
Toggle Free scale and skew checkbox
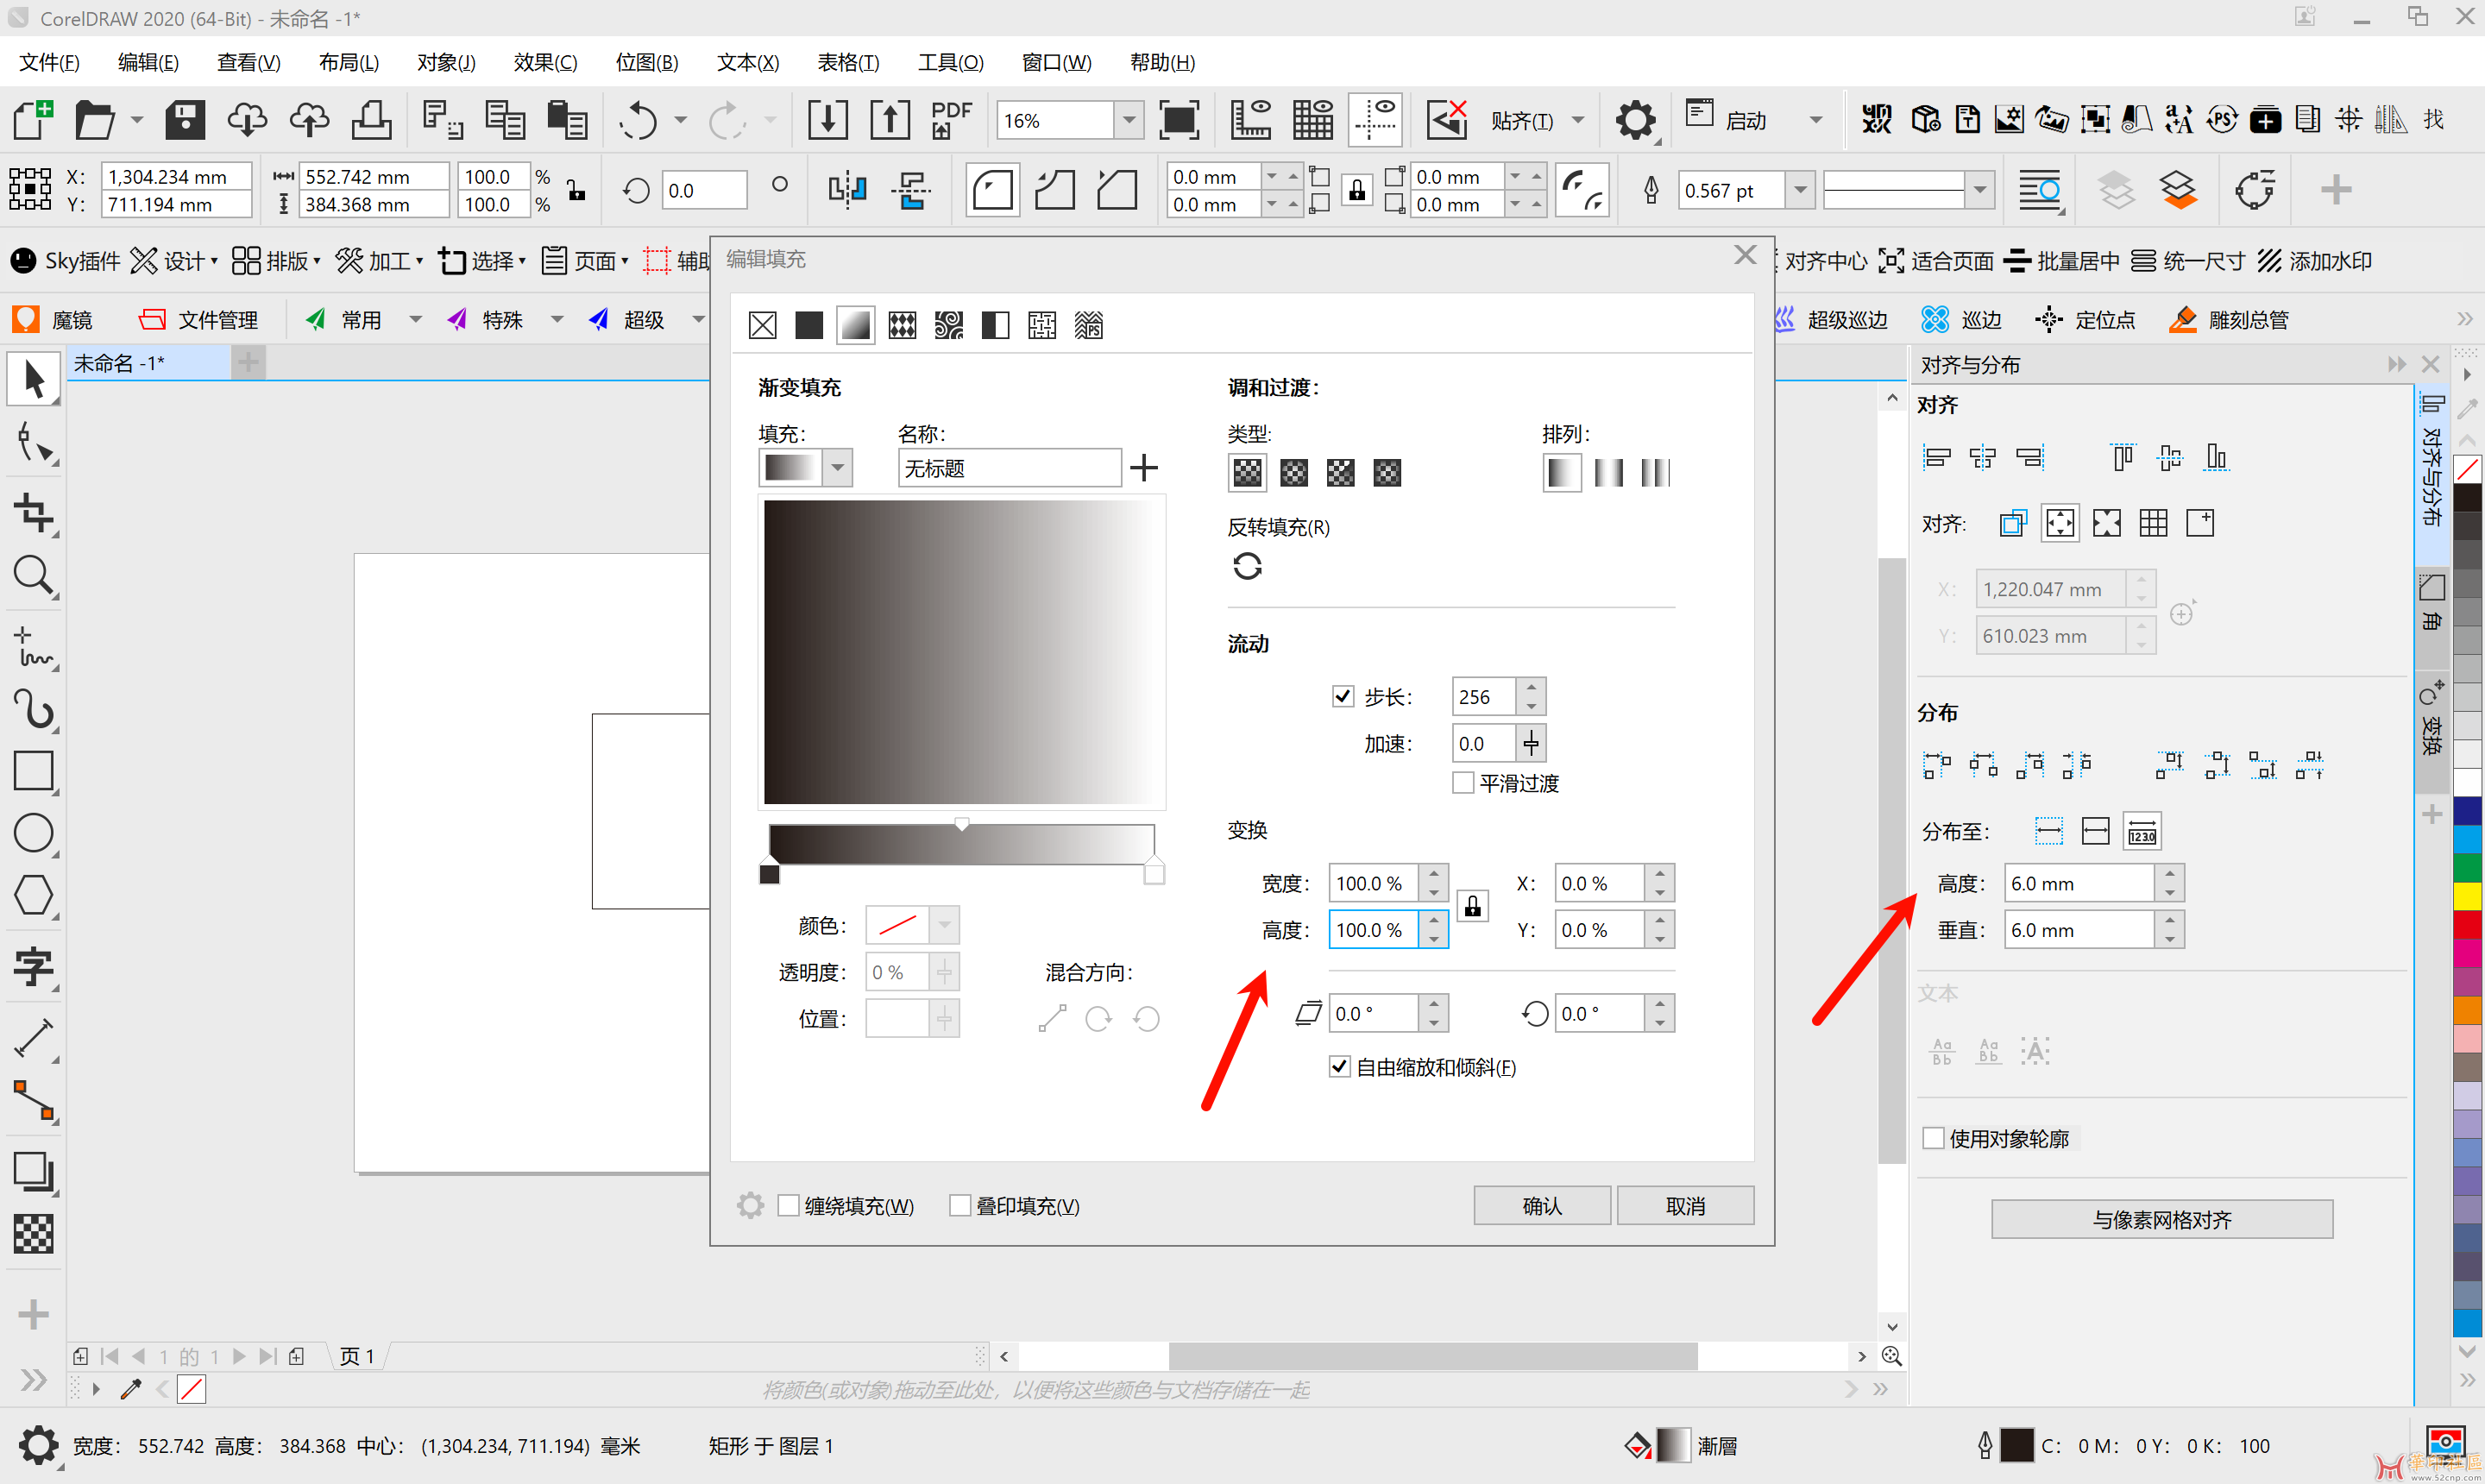tap(1340, 1067)
